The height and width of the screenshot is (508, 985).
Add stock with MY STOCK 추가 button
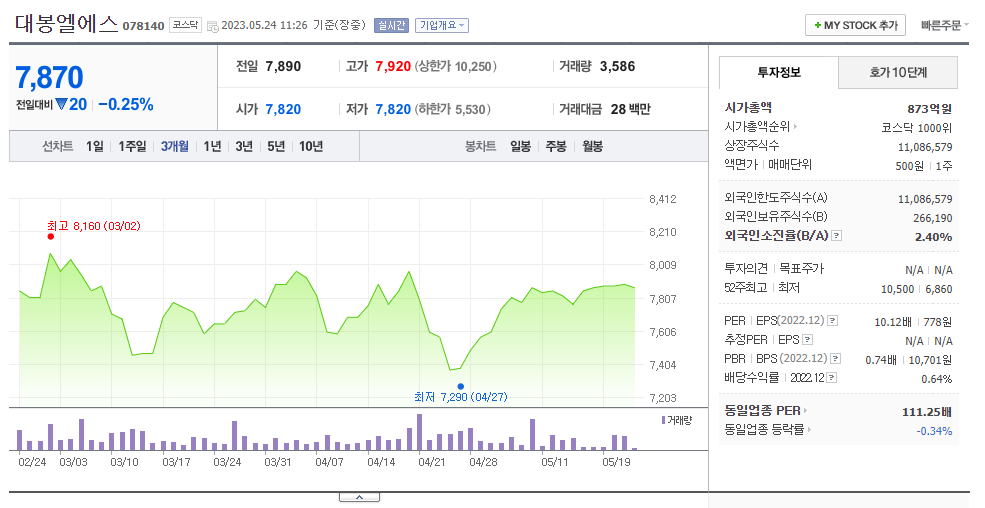(x=856, y=26)
